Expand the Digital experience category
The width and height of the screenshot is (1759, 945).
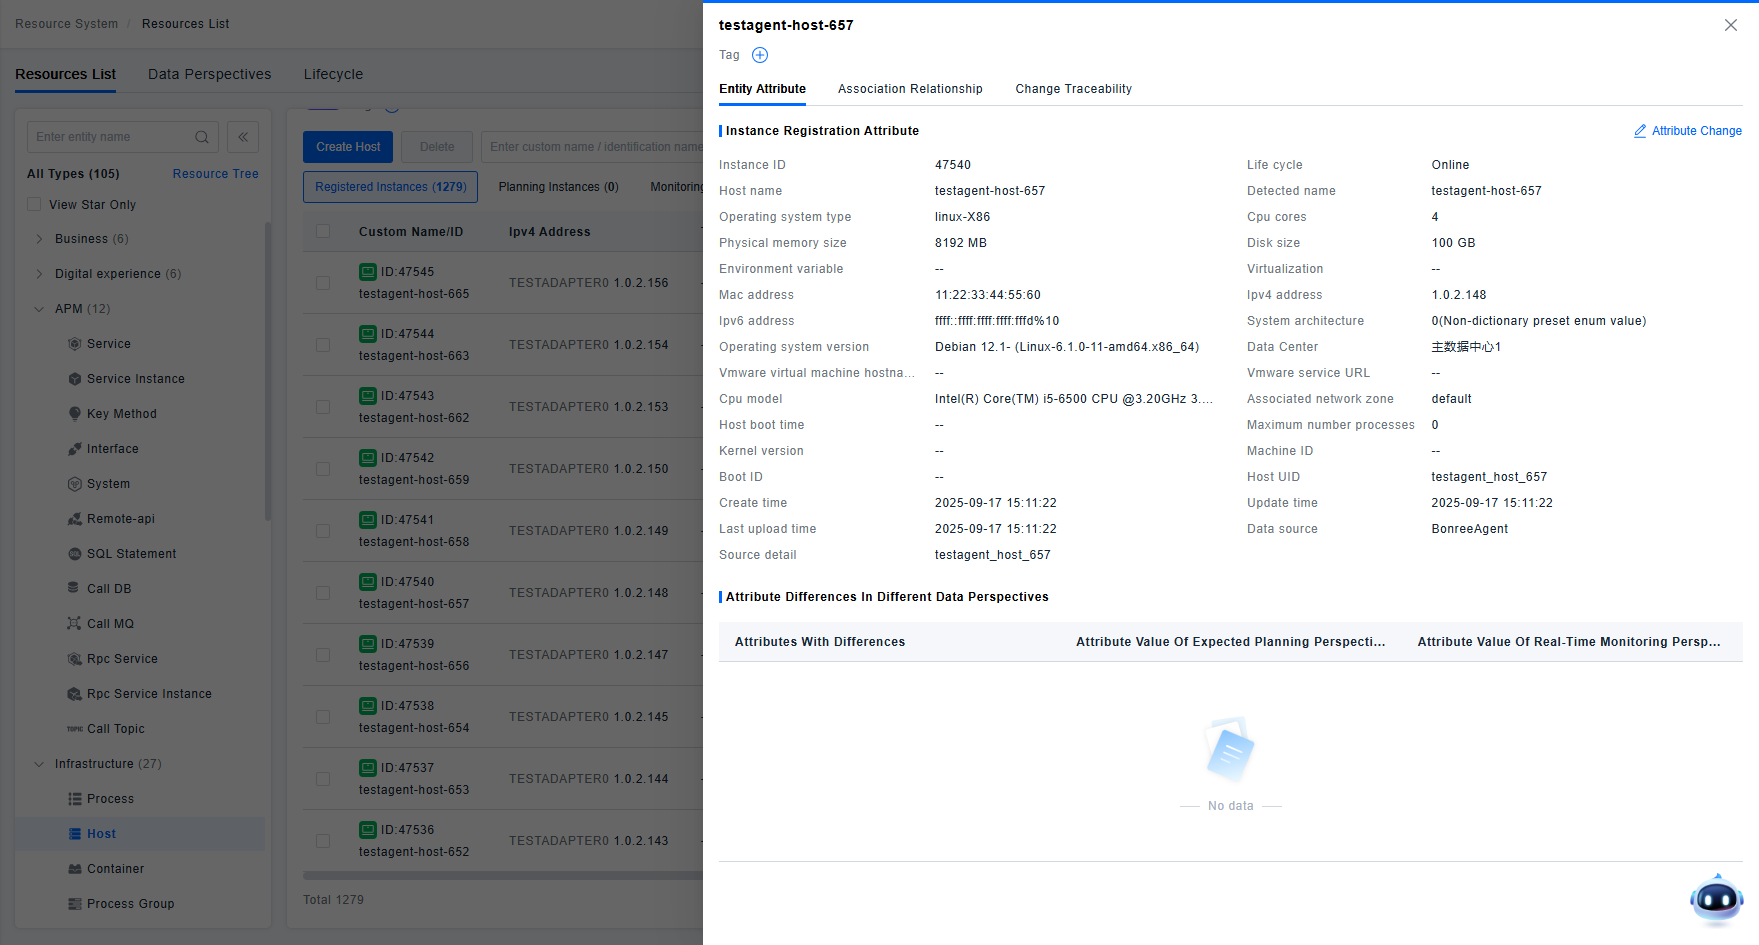39,274
